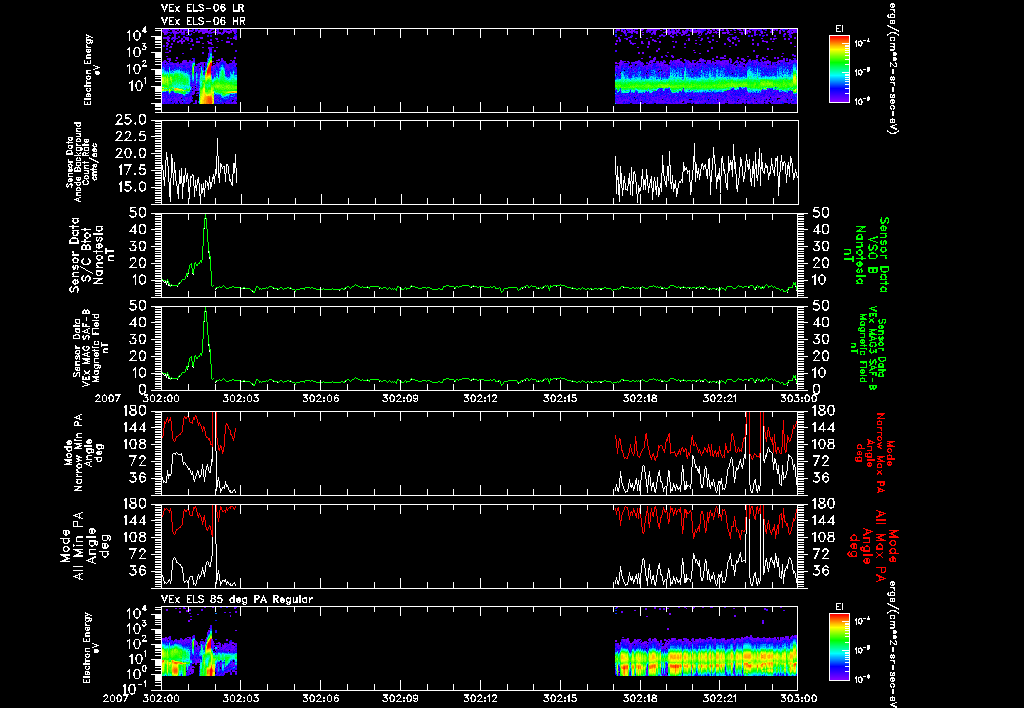Screen dimensions: 1024x708
Task: Select the red "Narrow Max PA Angle" label
Action: [874, 453]
